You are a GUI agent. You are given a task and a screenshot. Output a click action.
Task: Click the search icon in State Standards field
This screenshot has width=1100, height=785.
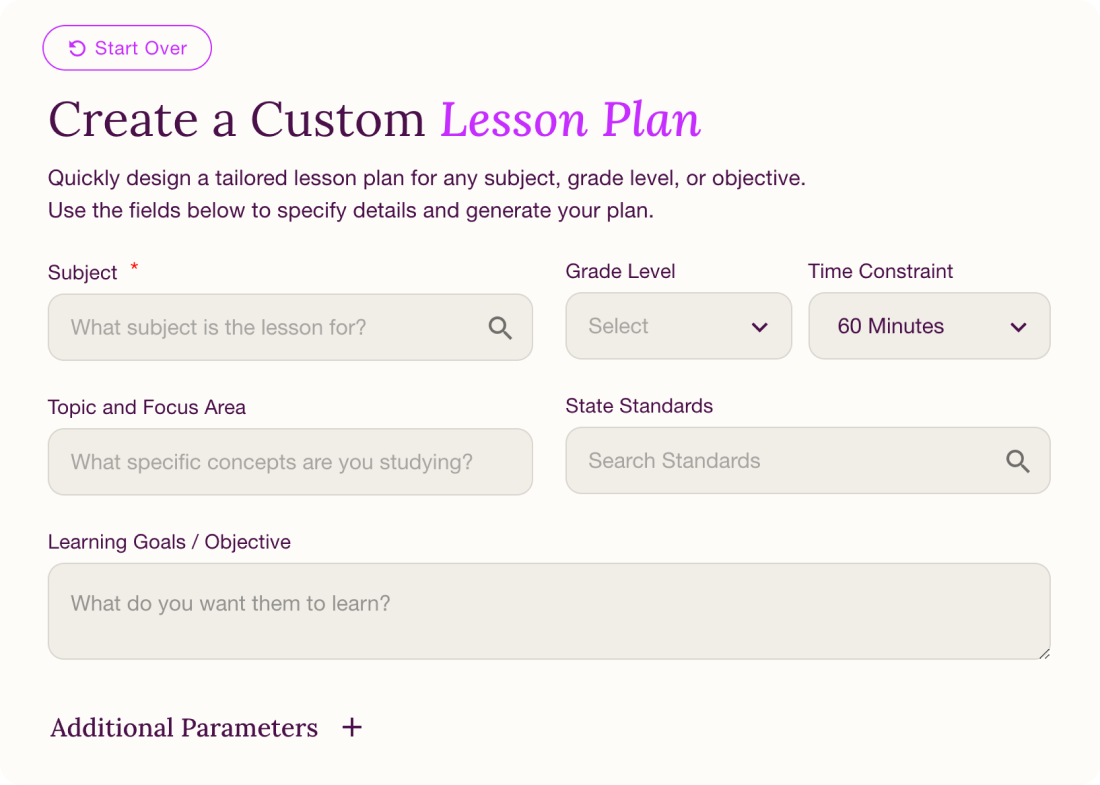(x=1018, y=461)
